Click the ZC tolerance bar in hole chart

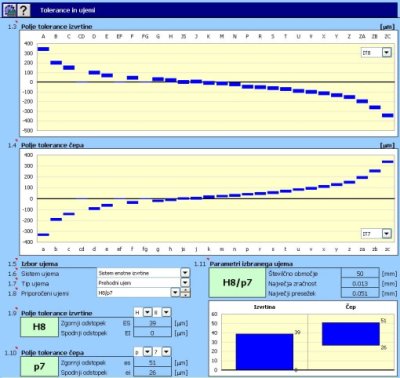pos(388,115)
